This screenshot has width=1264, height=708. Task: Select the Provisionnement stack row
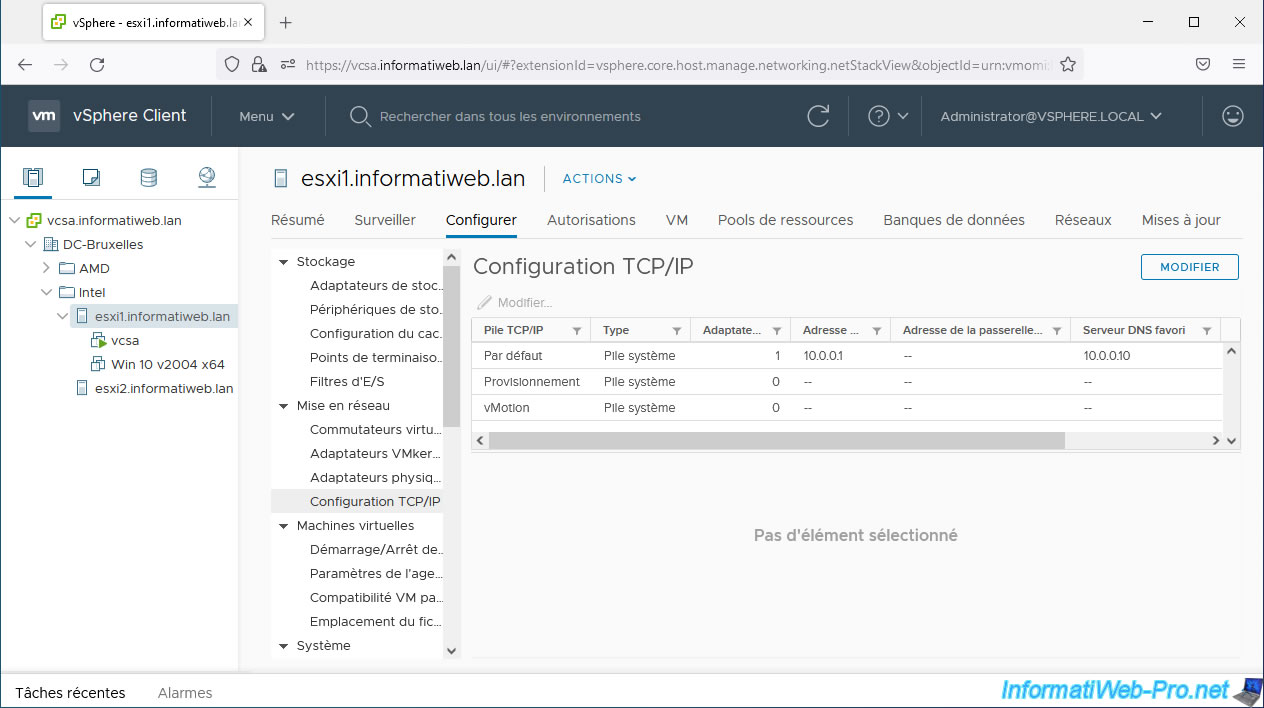point(846,382)
